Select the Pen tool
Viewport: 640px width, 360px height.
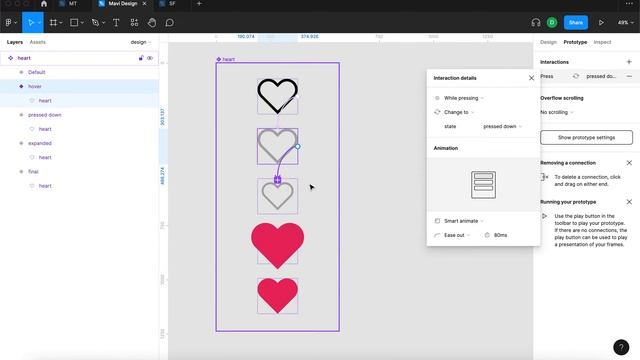click(95, 22)
